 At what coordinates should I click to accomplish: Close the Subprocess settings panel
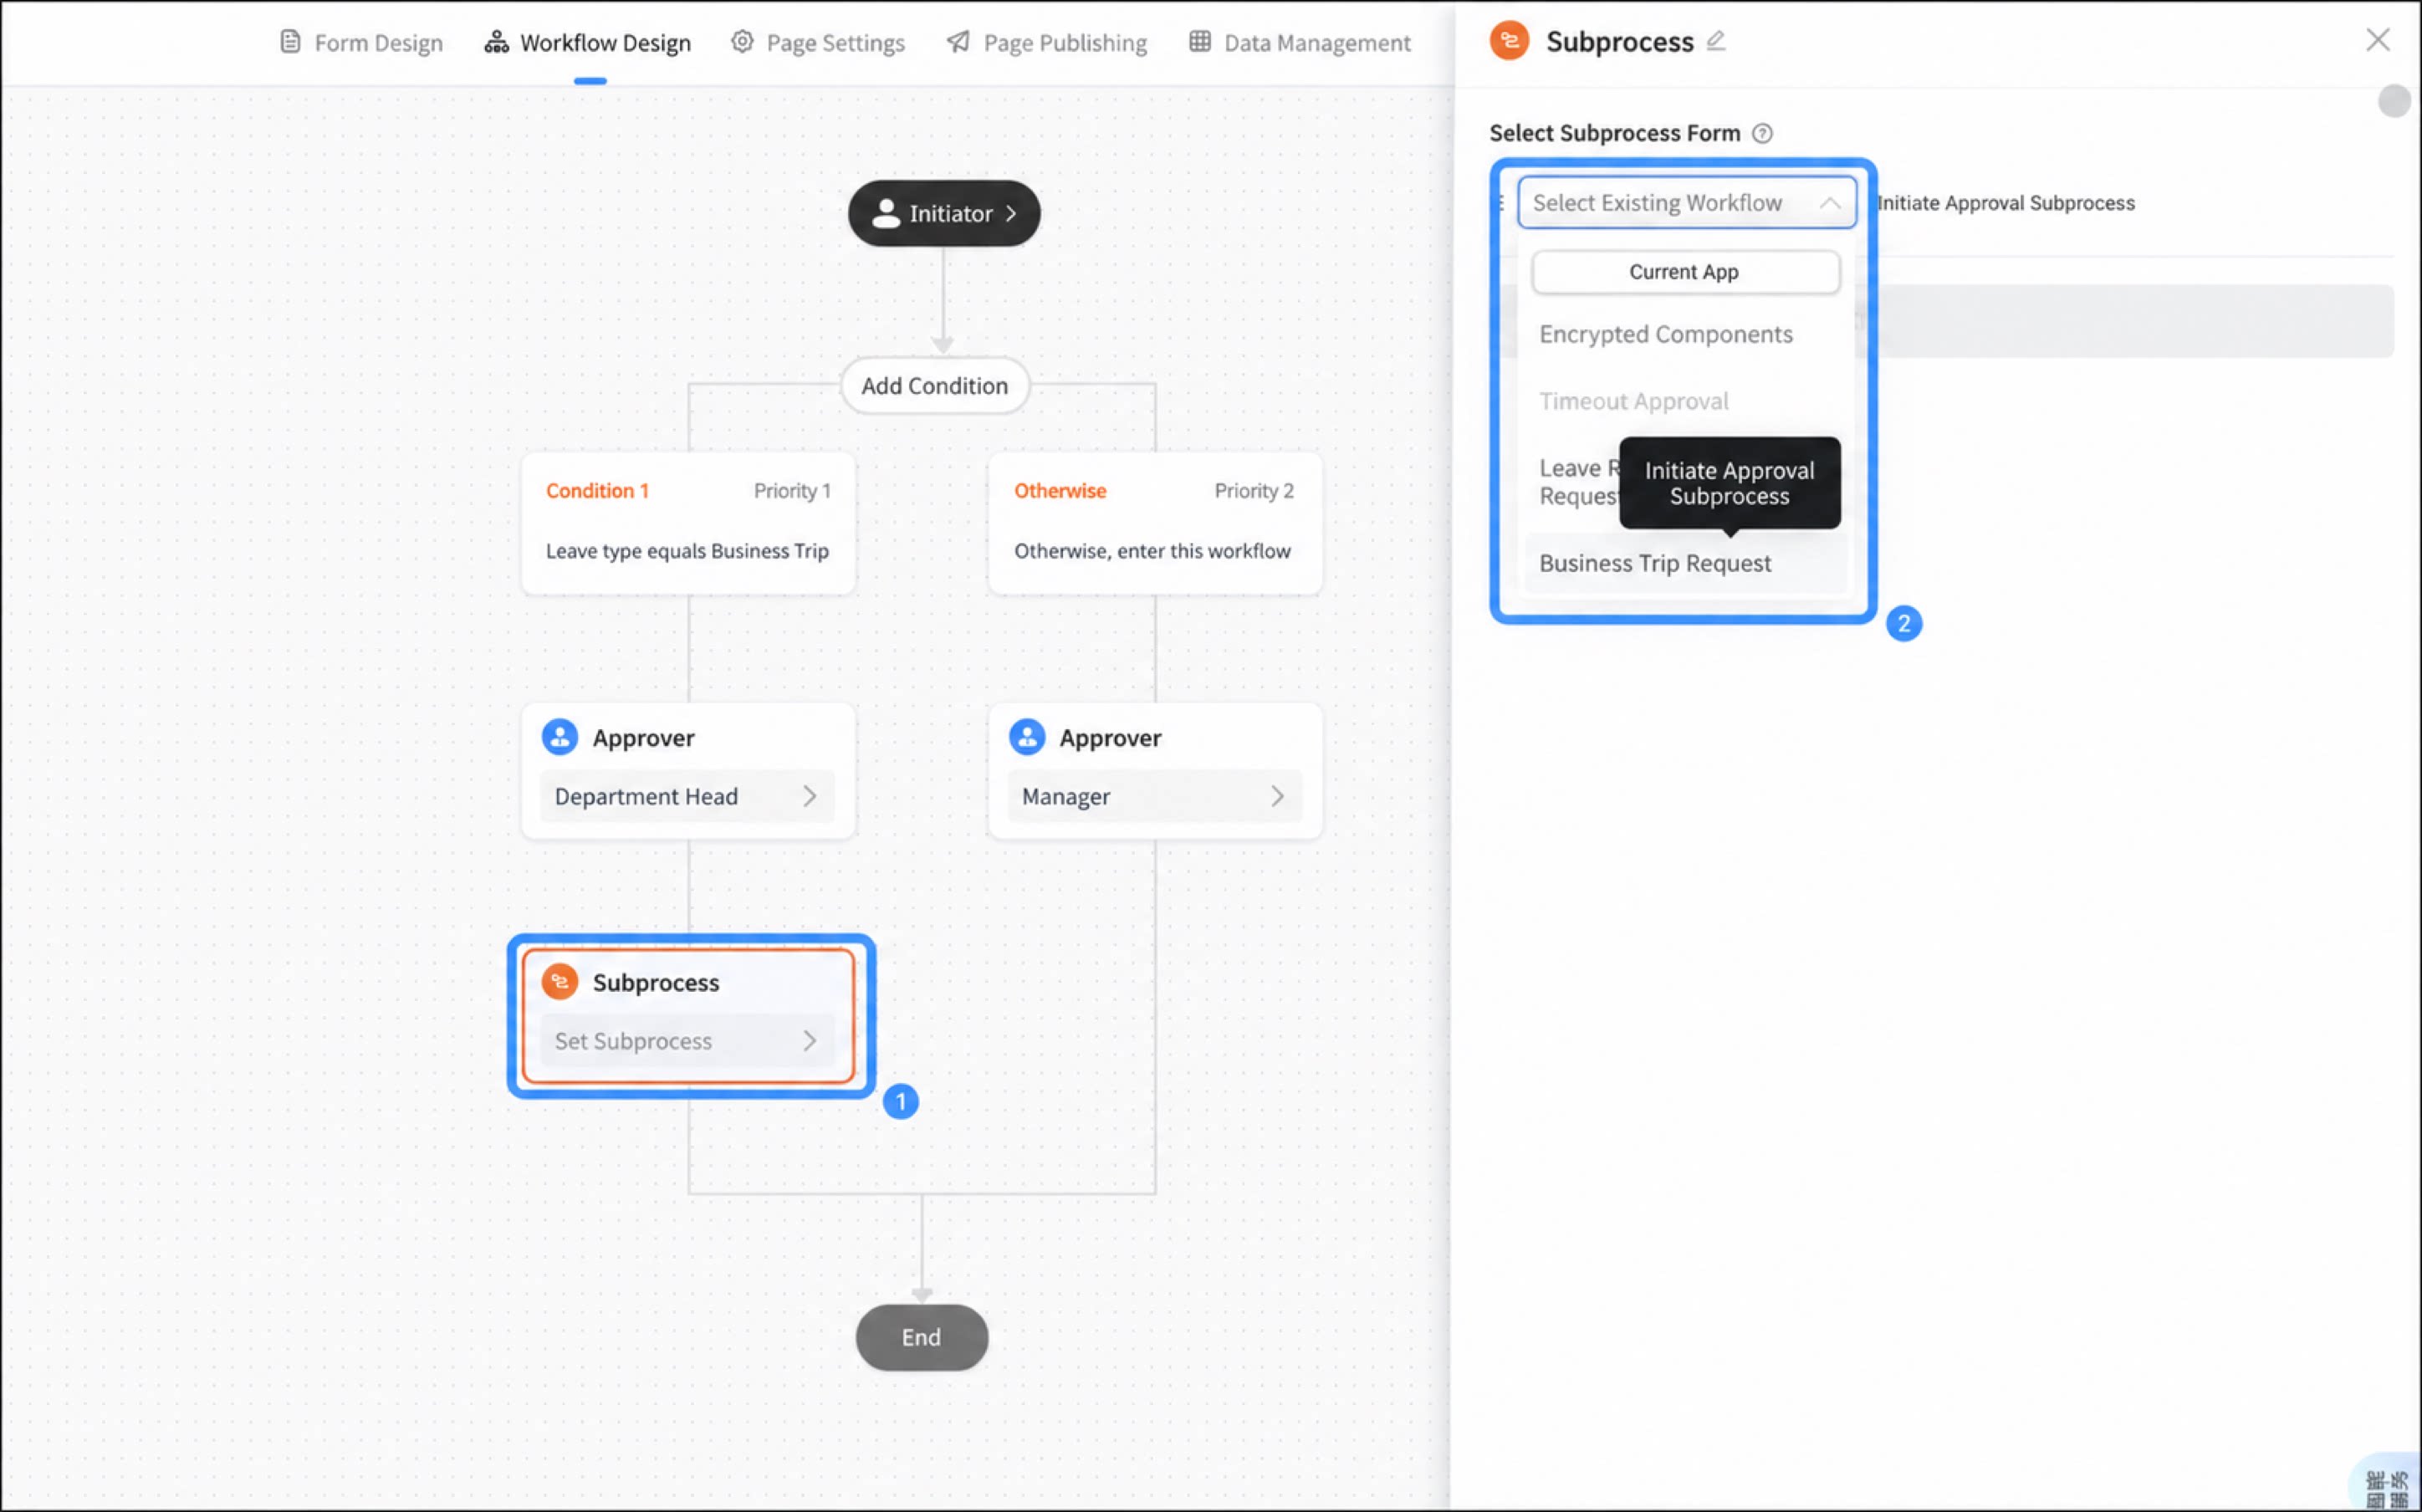coord(2378,40)
